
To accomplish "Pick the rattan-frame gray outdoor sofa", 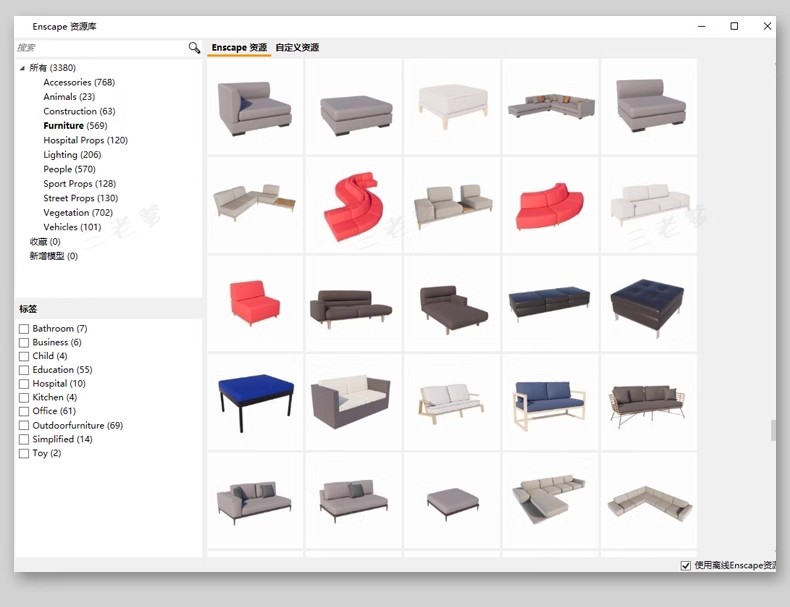I will click(649, 401).
